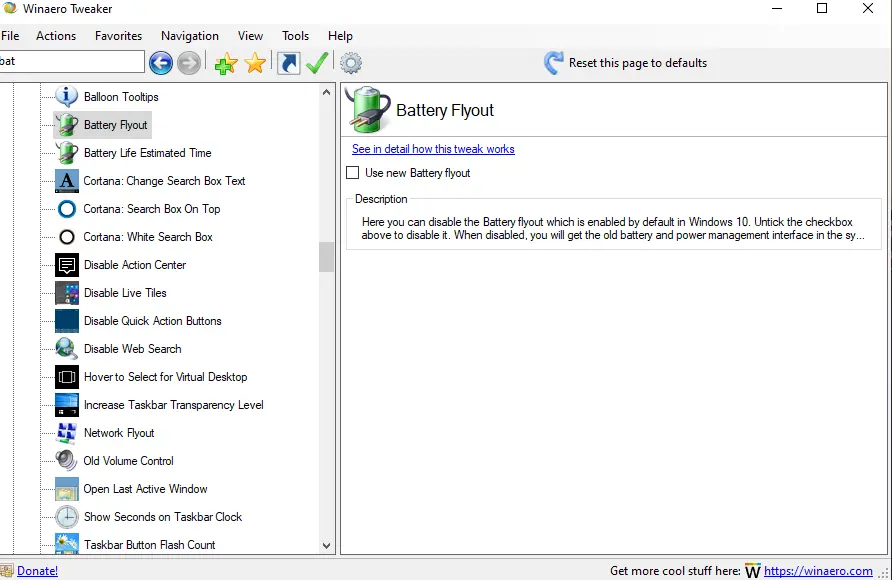The width and height of the screenshot is (892, 580).
Task: Add this page to favorites (green plus star)
Action: click(226, 63)
